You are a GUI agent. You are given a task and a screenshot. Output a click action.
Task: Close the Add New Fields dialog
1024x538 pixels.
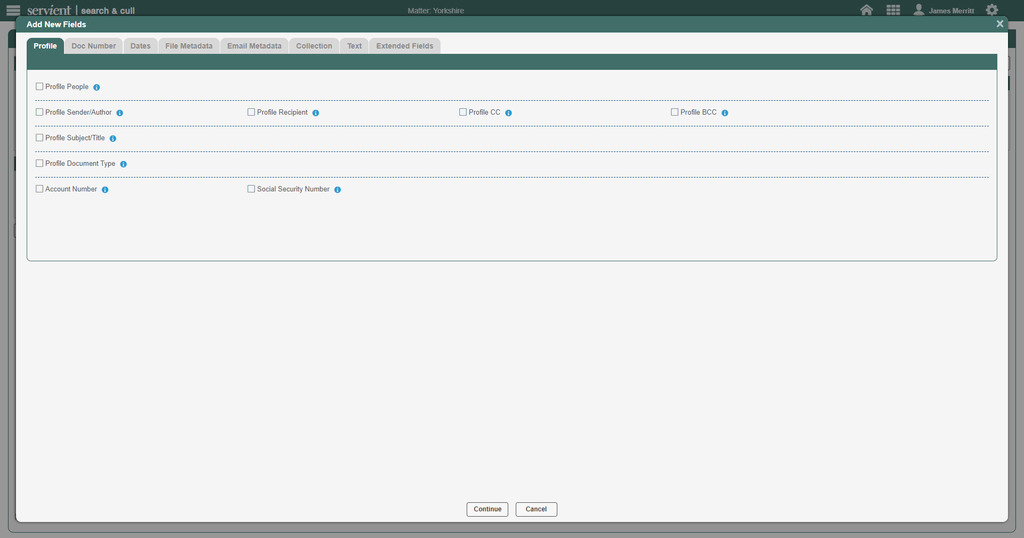(1000, 24)
